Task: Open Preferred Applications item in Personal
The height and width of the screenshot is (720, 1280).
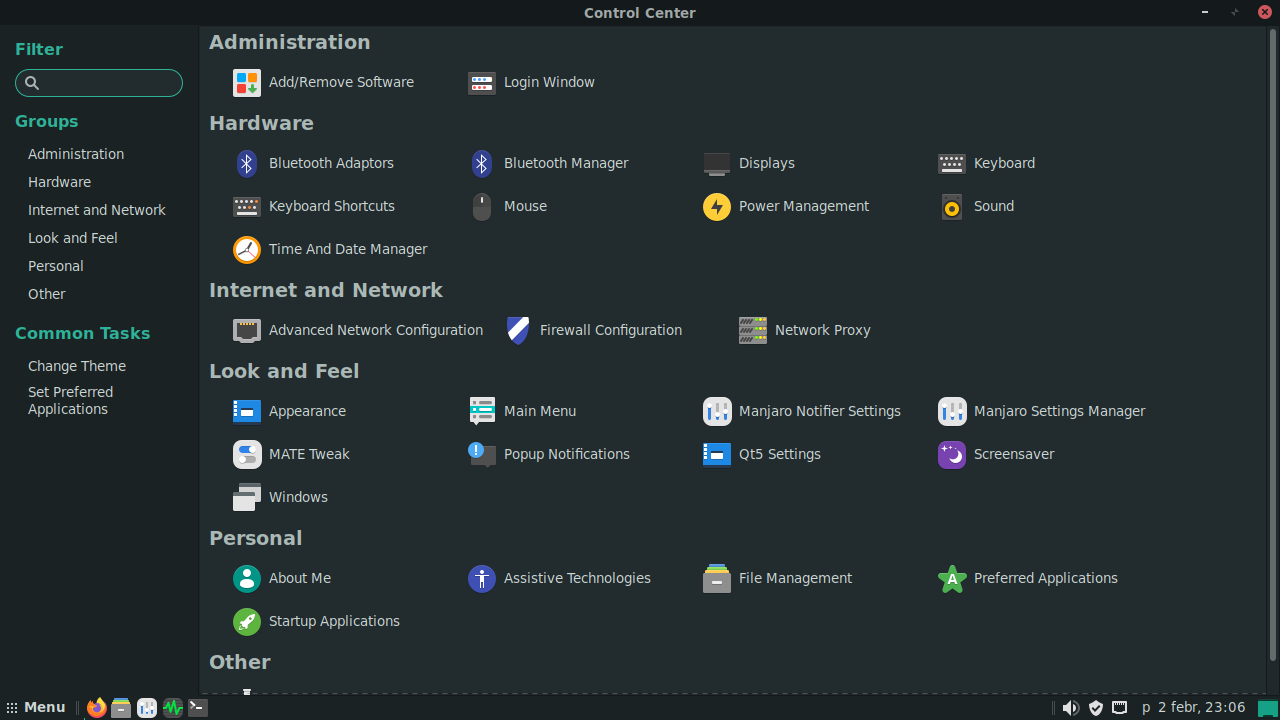Action: (x=1028, y=578)
